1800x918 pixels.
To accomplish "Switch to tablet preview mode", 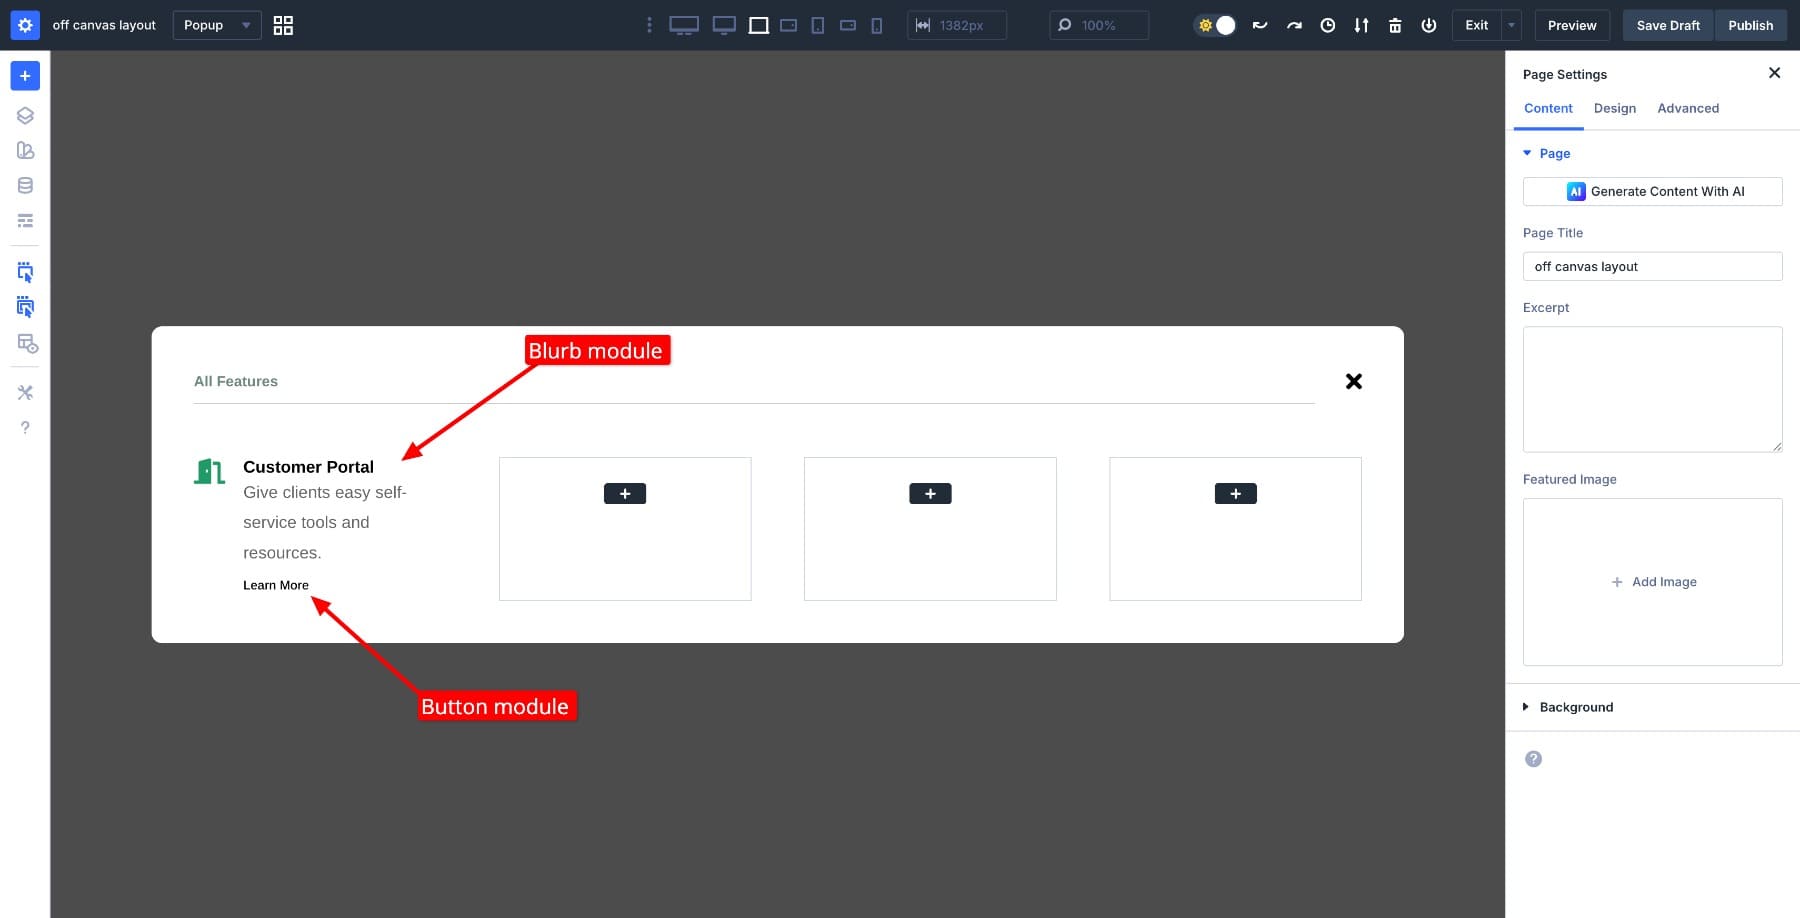I will tap(817, 25).
